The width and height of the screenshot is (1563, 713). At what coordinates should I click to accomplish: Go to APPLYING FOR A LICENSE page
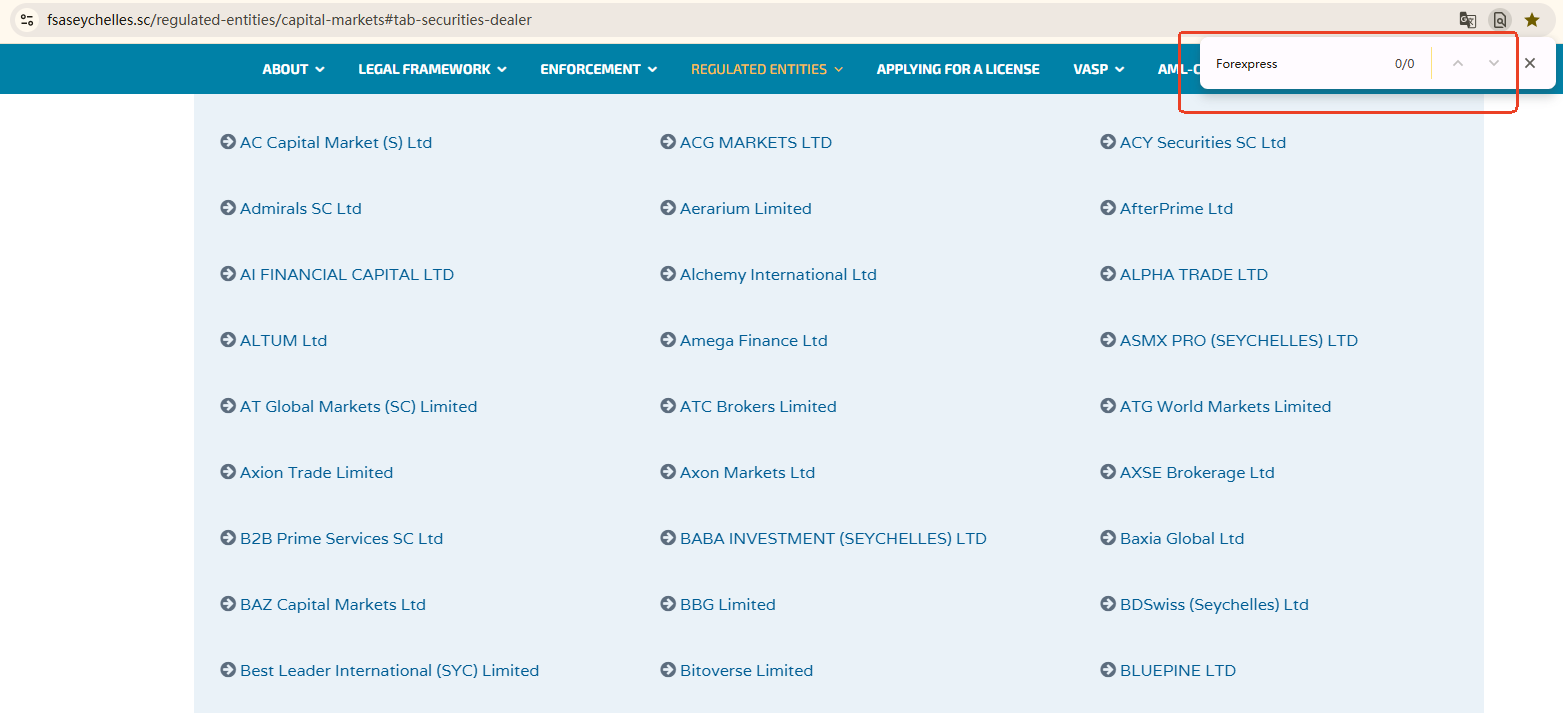pos(958,69)
